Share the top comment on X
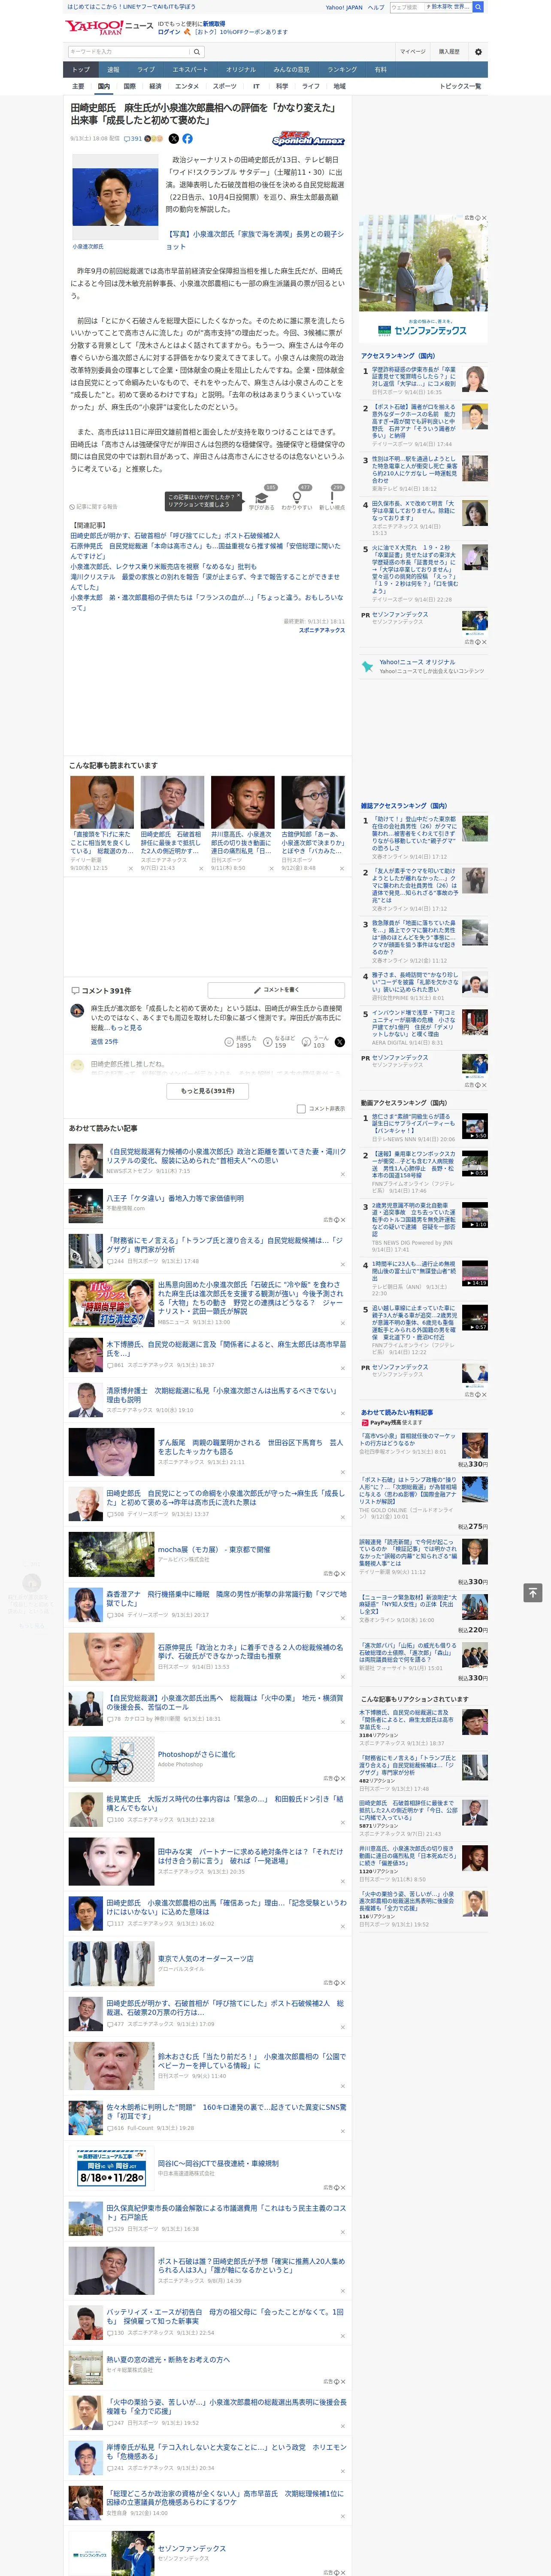Screen dimensions: 551x2576 pyautogui.click(x=340, y=1042)
